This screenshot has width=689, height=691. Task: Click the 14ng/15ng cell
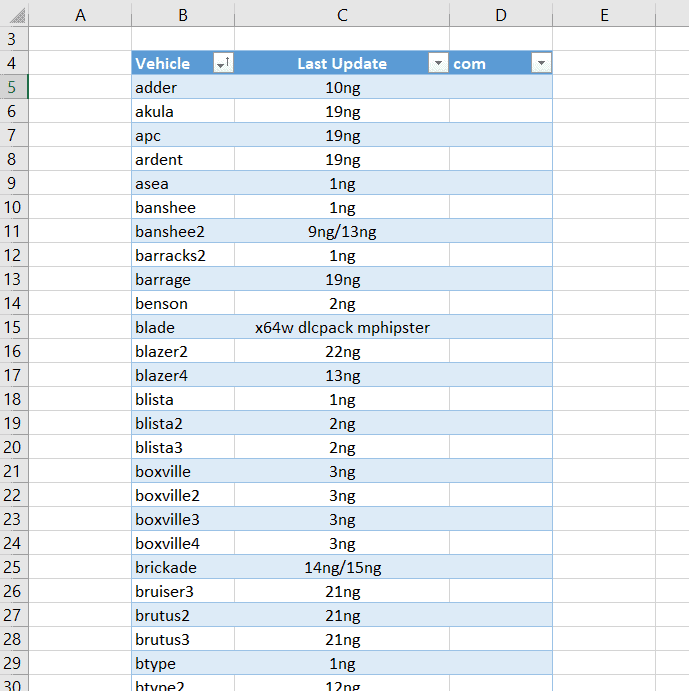coord(342,567)
